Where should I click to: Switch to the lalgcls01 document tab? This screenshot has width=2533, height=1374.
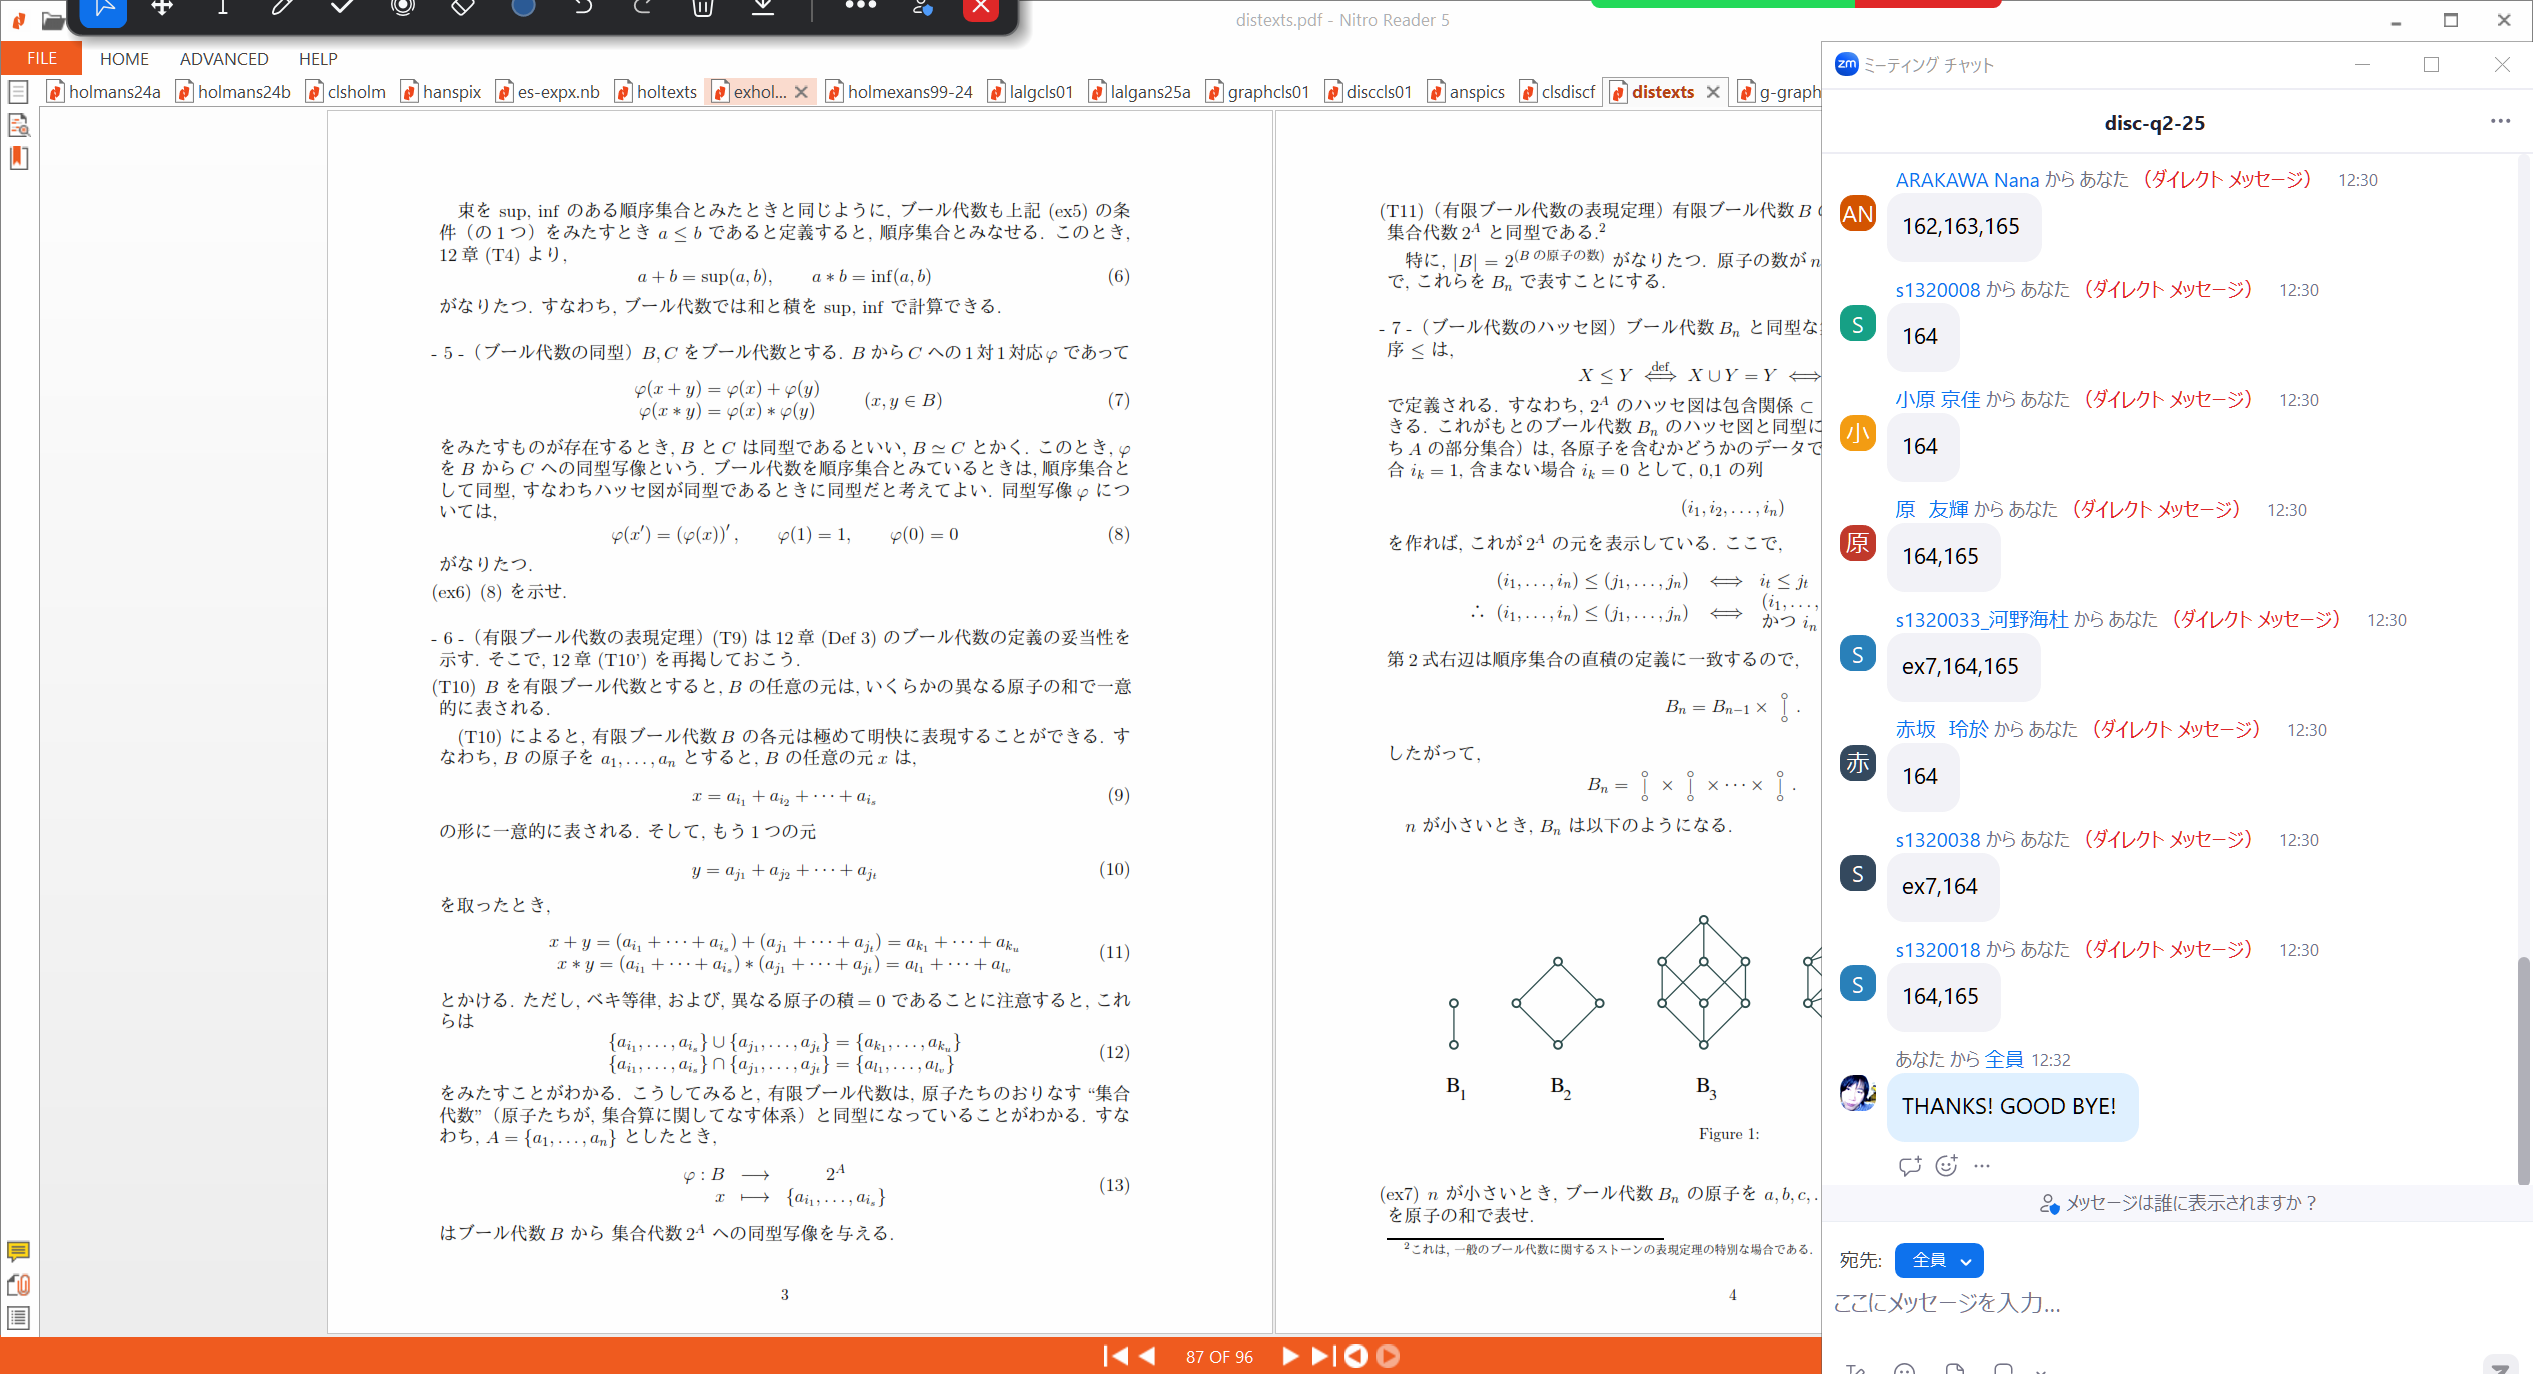coord(1031,92)
